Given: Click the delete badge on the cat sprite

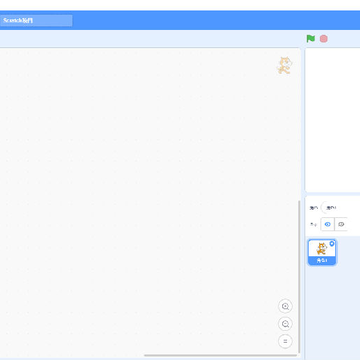Looking at the screenshot, I should point(332,244).
